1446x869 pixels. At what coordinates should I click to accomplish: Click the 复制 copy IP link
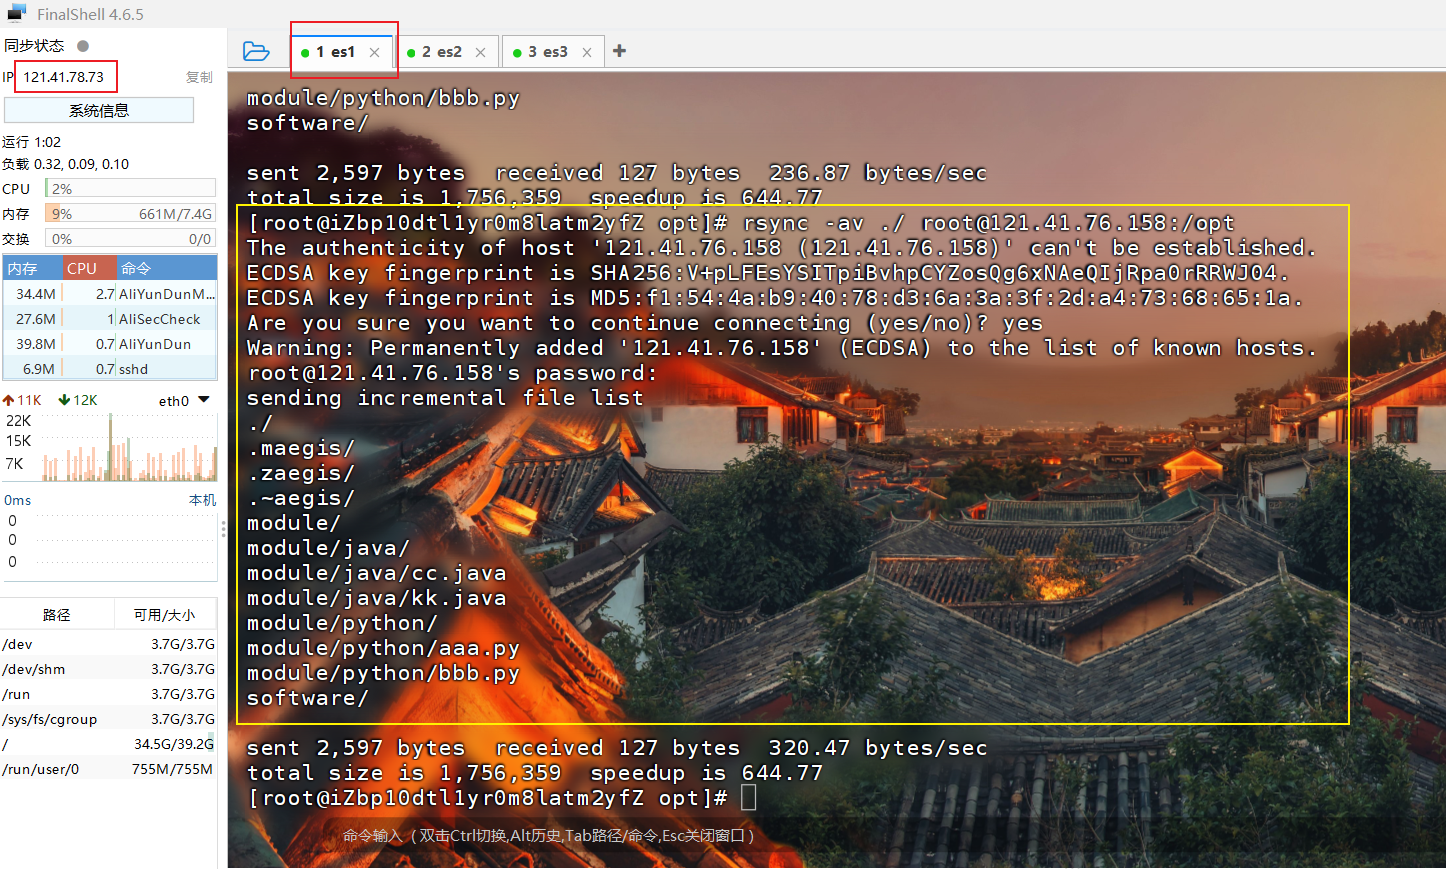click(199, 77)
